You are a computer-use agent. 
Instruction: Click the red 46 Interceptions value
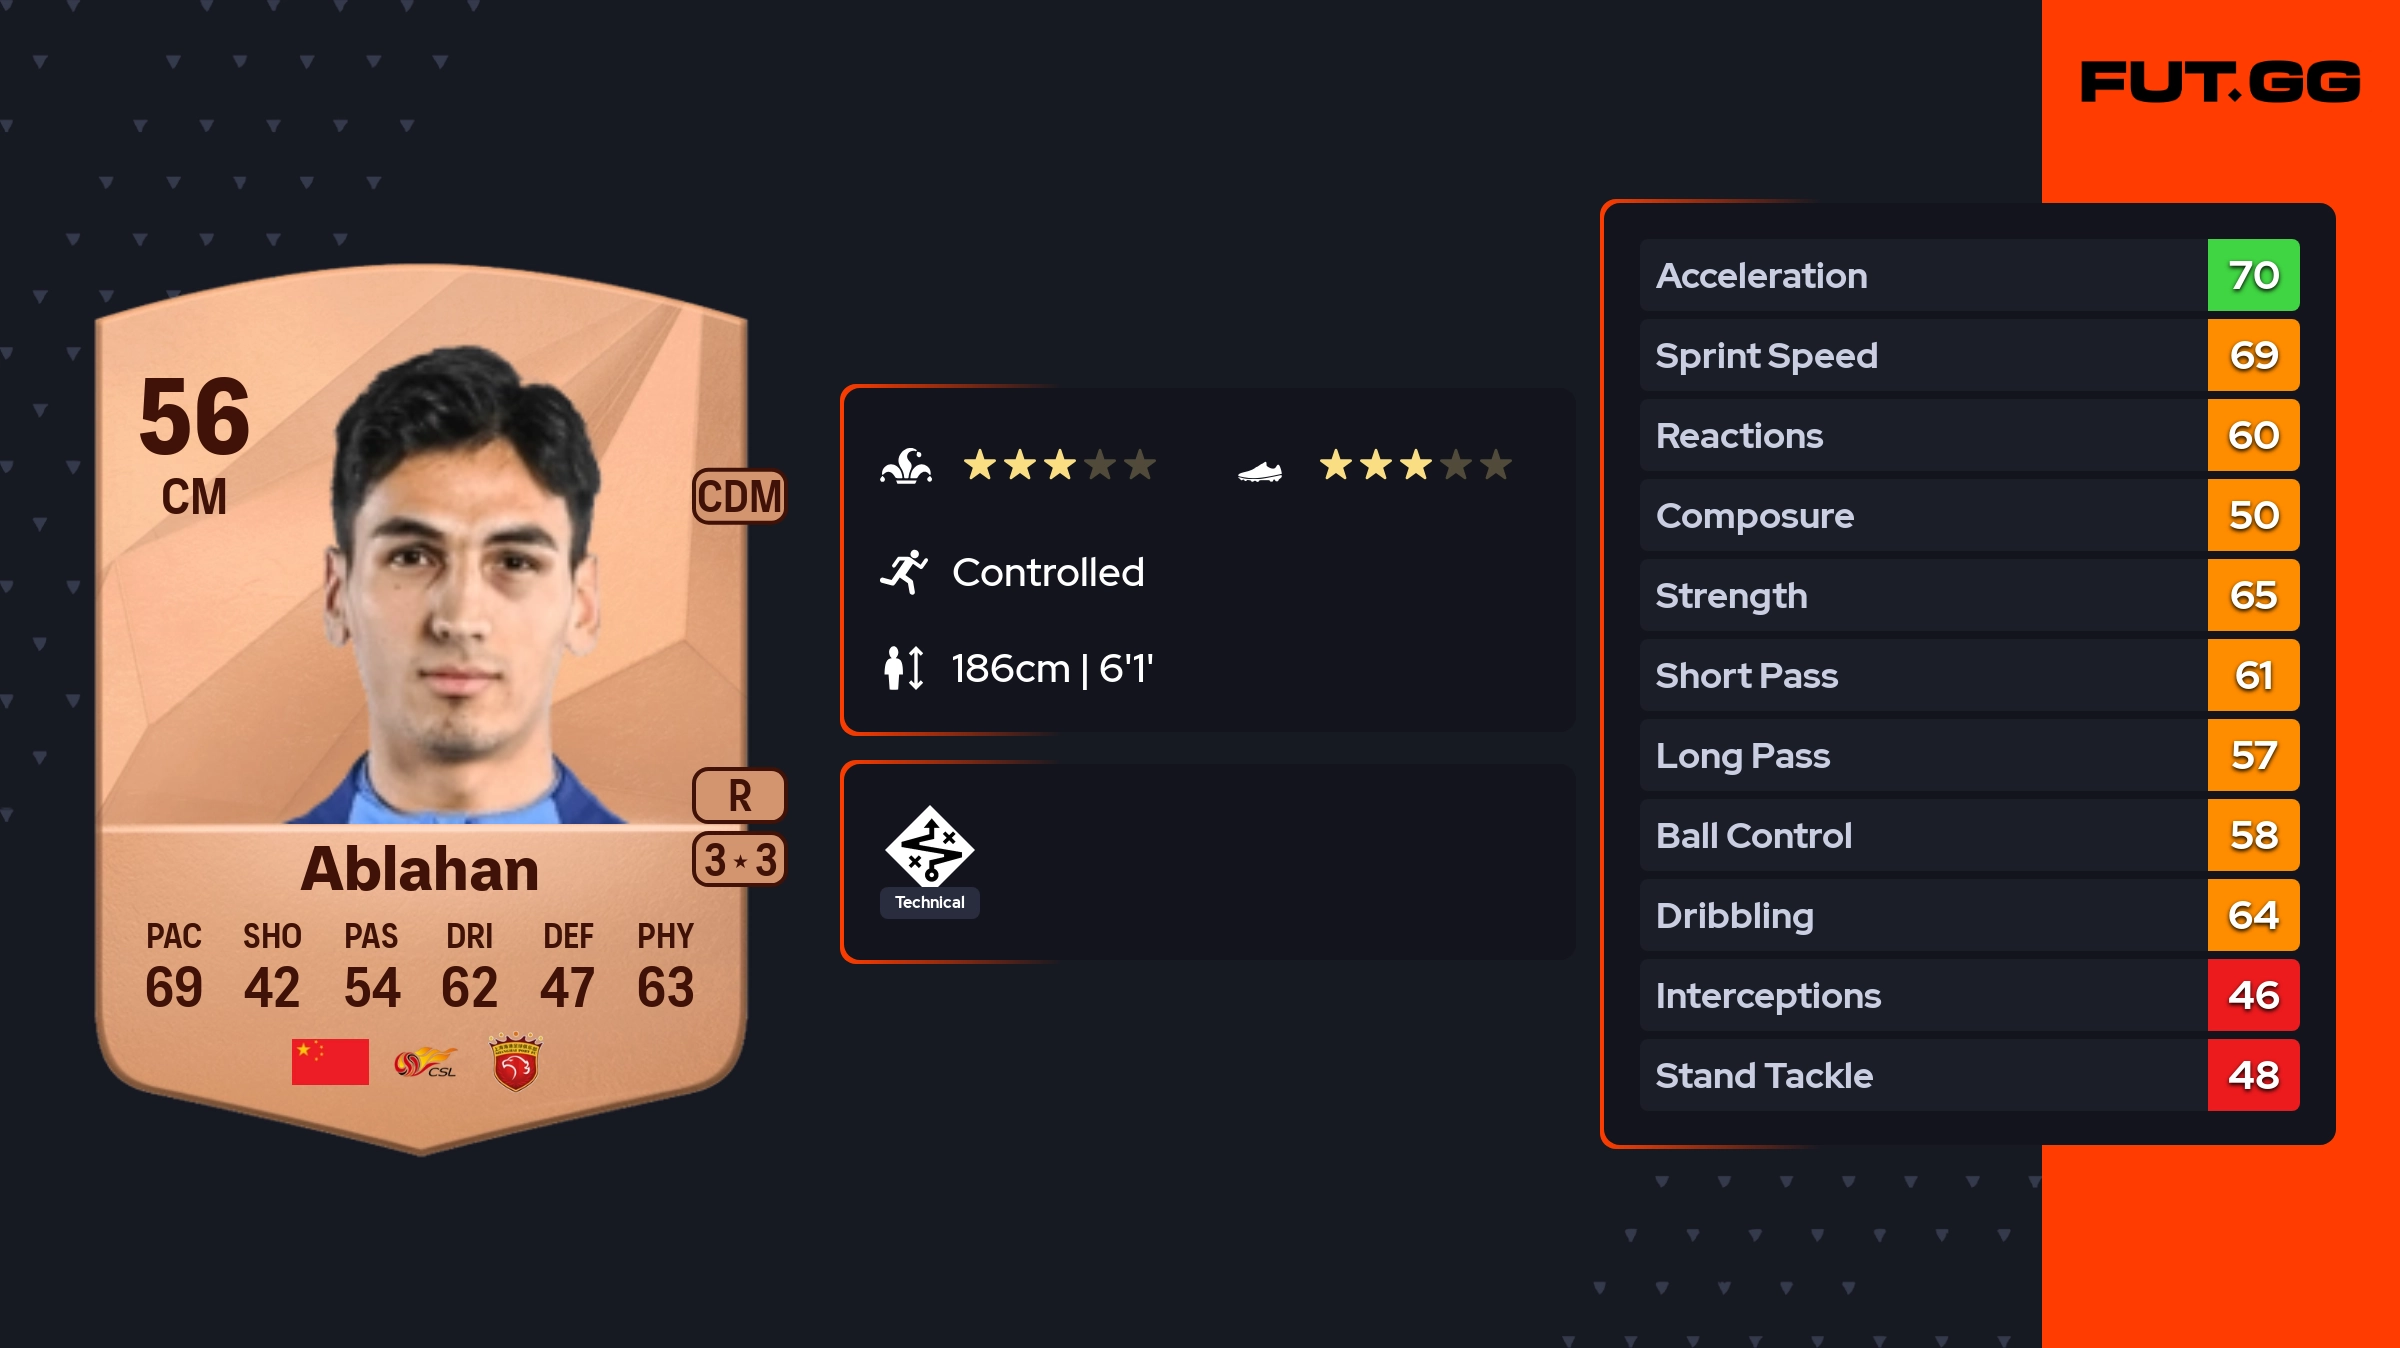click(2254, 995)
